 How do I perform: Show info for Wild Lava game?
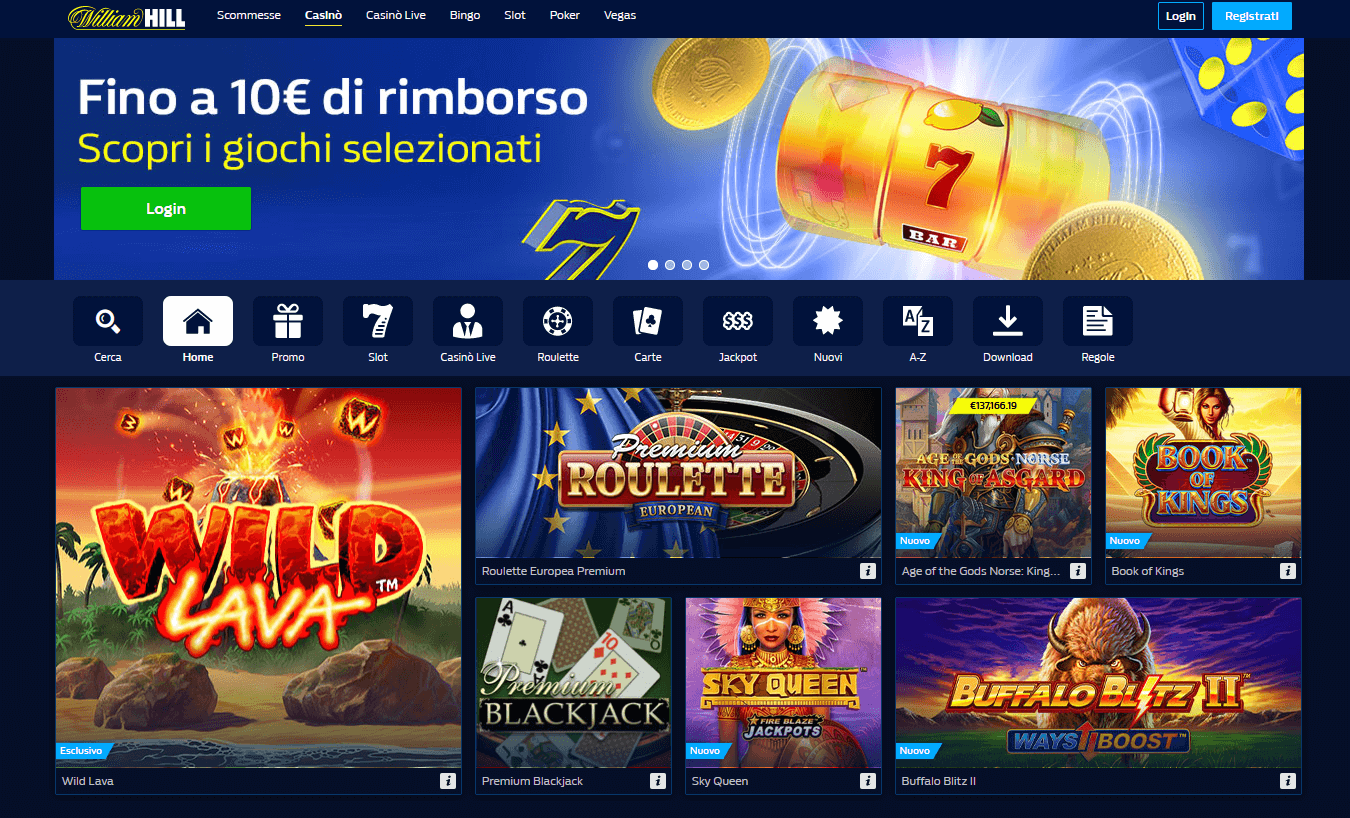pyautogui.click(x=448, y=781)
